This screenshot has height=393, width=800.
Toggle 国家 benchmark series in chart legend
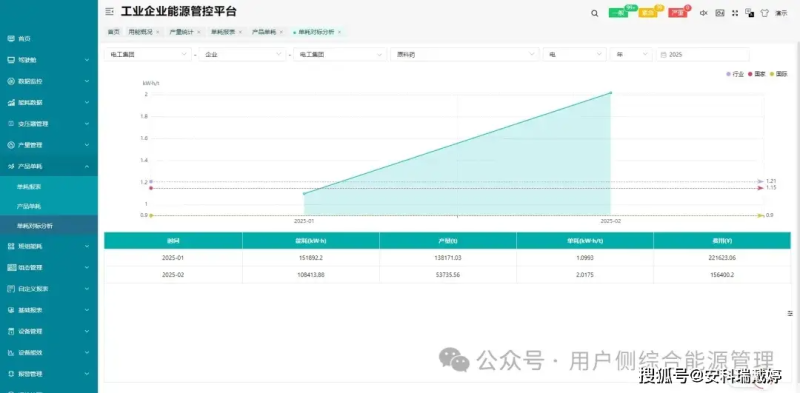[757, 74]
